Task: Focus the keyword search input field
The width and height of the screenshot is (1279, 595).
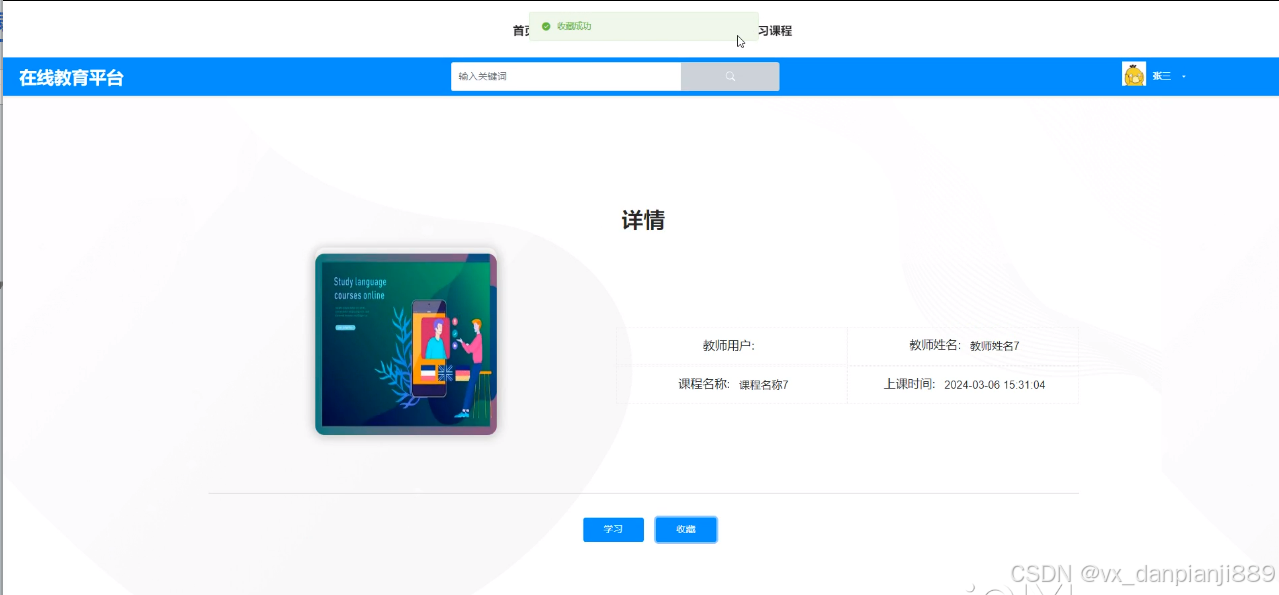Action: tap(566, 76)
